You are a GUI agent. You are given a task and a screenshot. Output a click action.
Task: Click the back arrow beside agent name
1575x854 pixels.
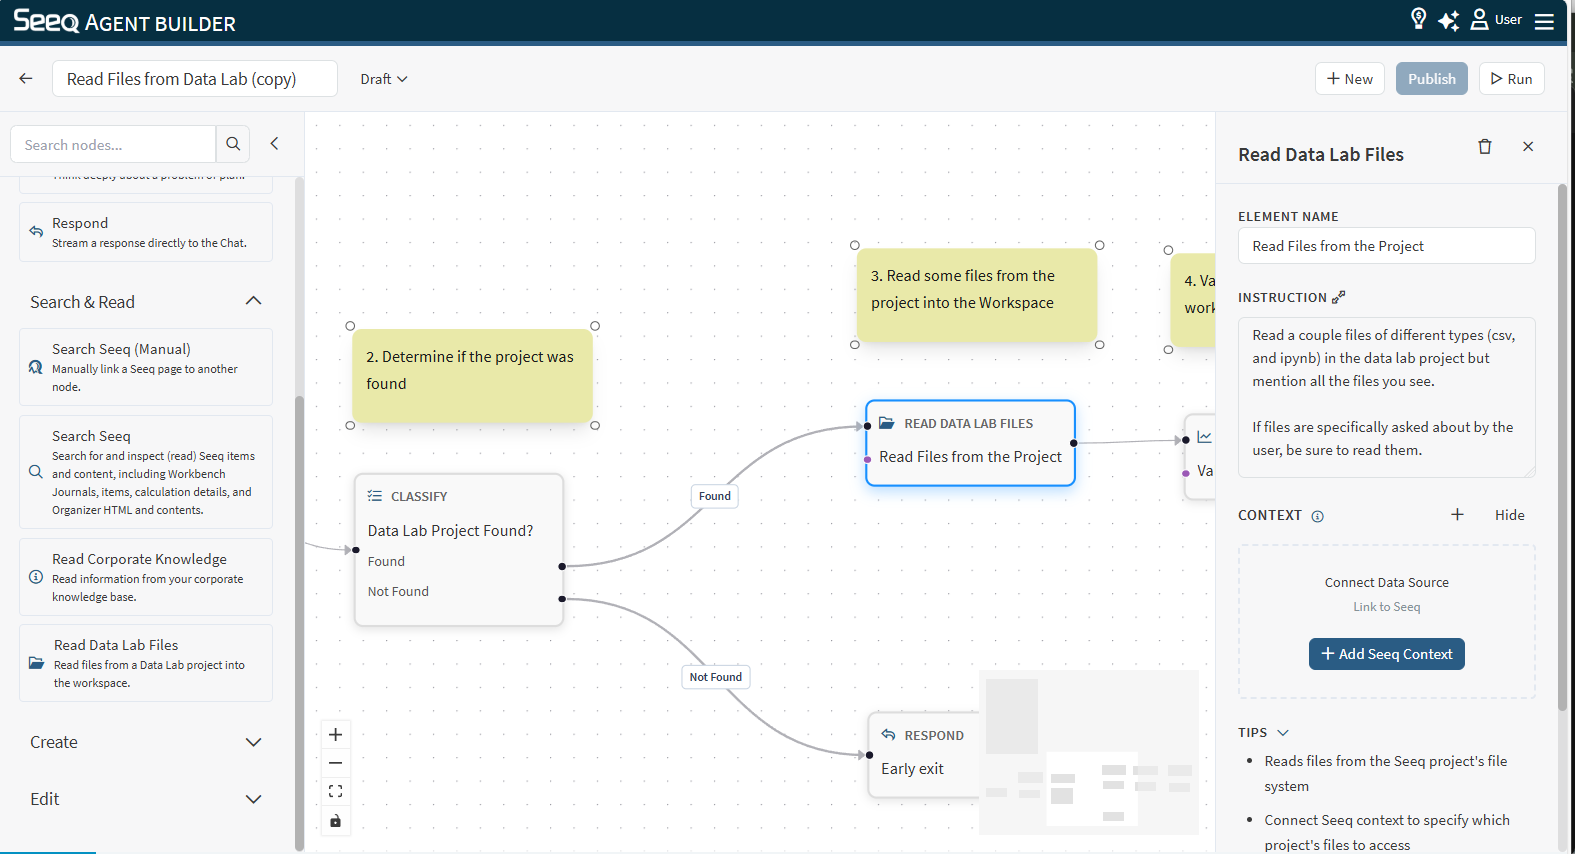(x=26, y=79)
